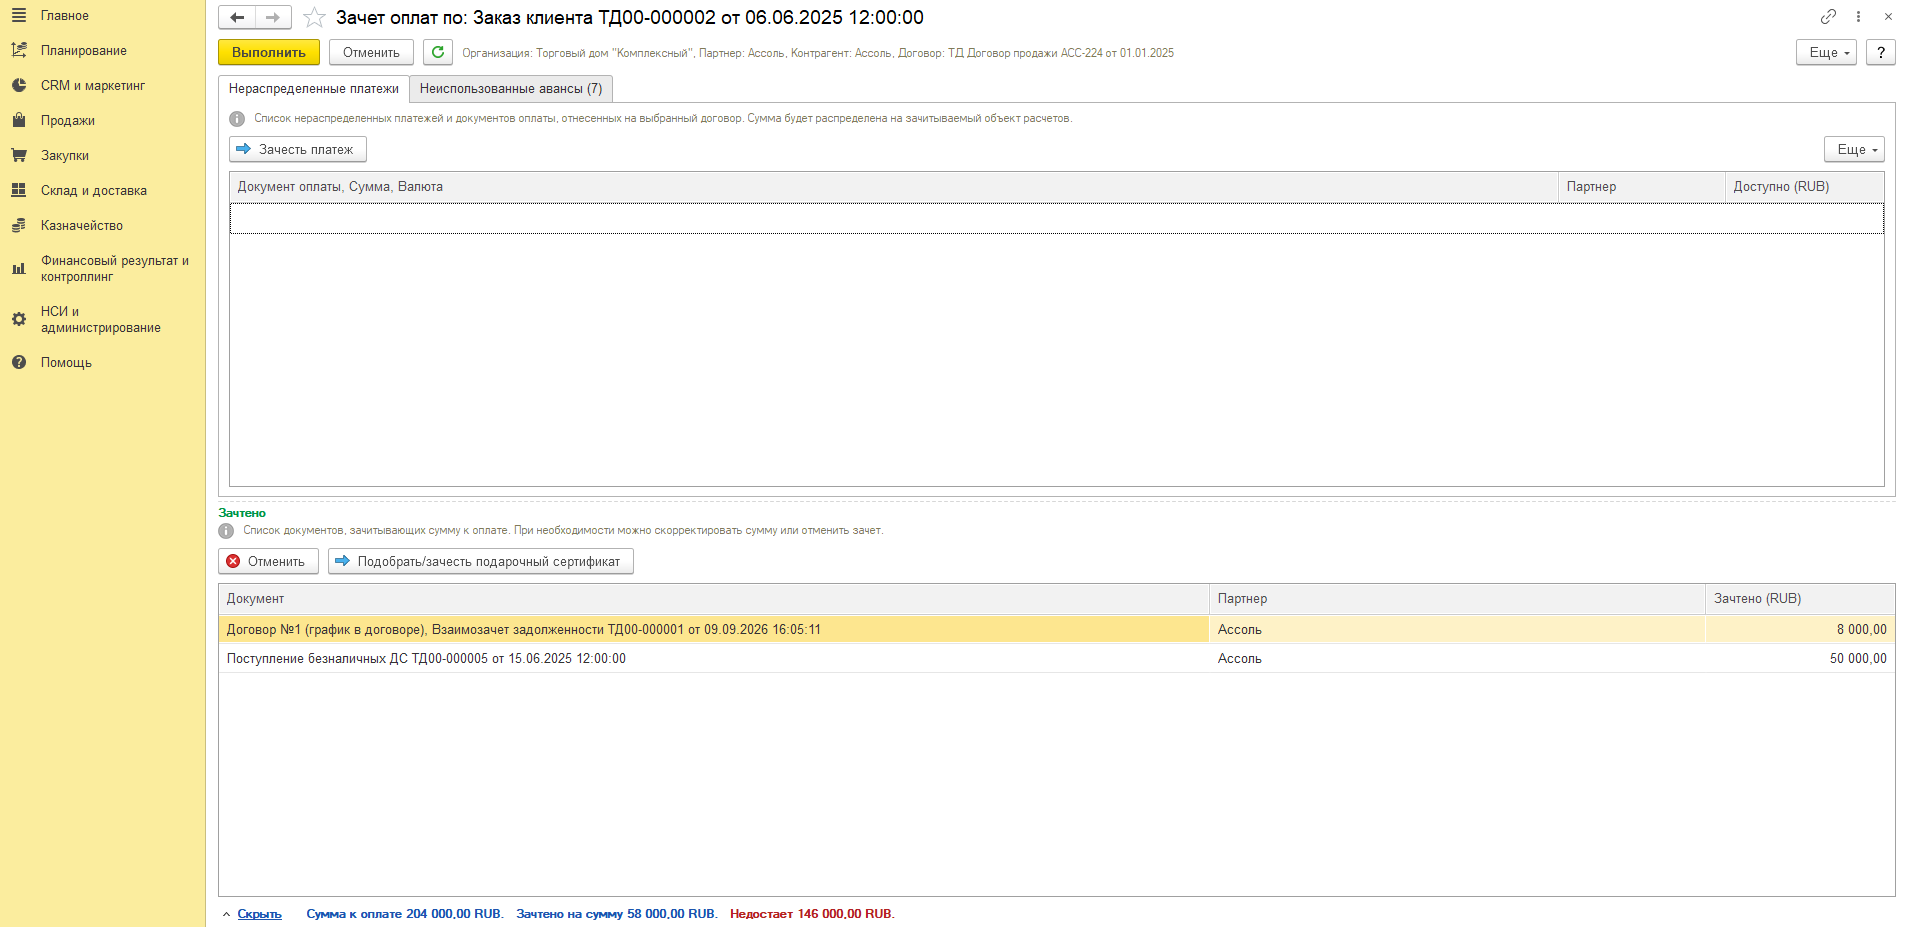Copy link using the chain icon

(1828, 16)
